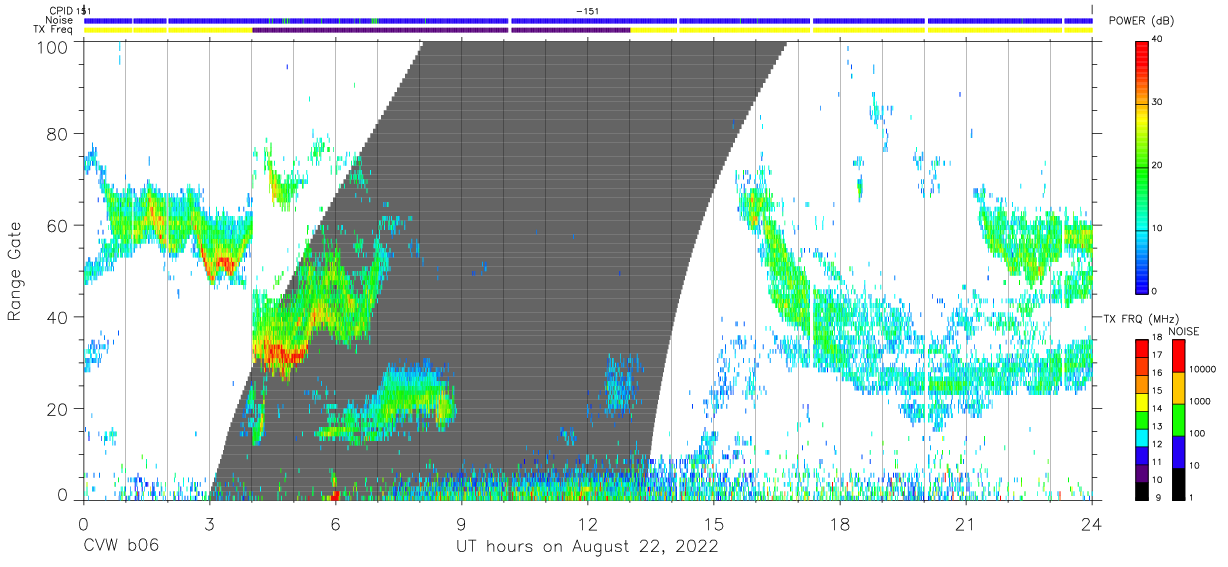Click the 'Range Gate' y-axis title

point(15,271)
